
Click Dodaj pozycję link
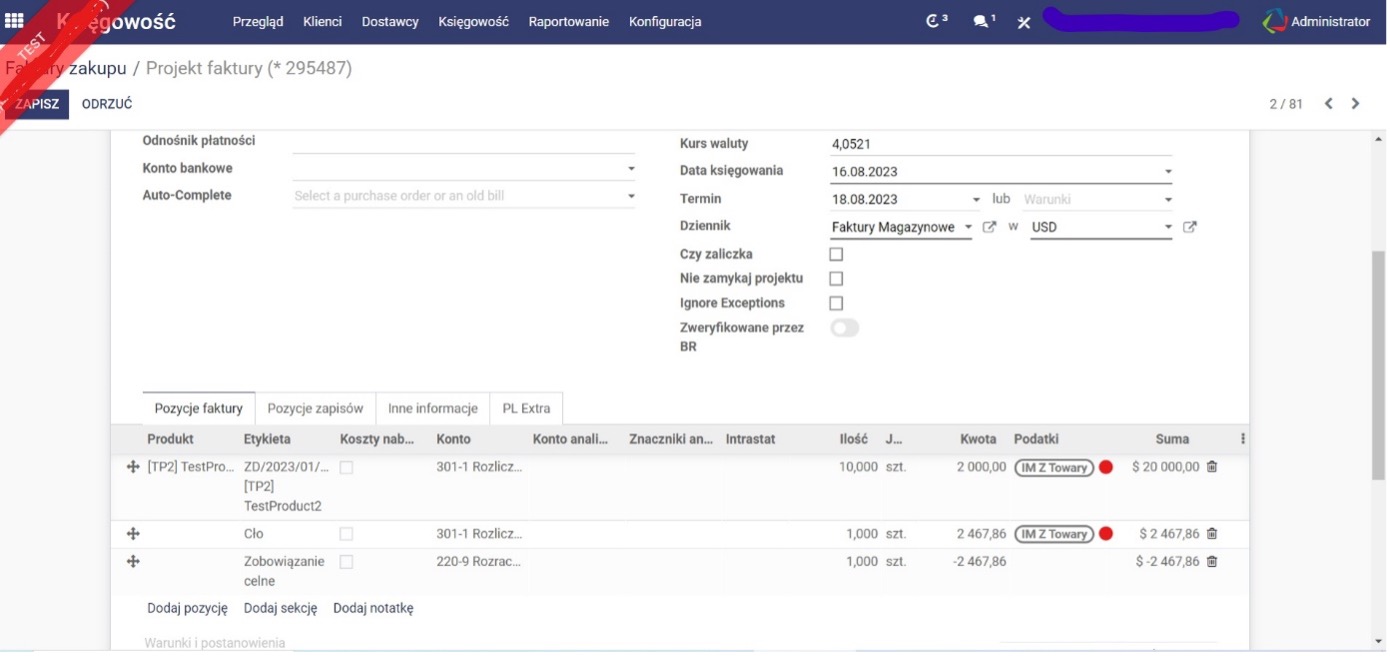(187, 608)
